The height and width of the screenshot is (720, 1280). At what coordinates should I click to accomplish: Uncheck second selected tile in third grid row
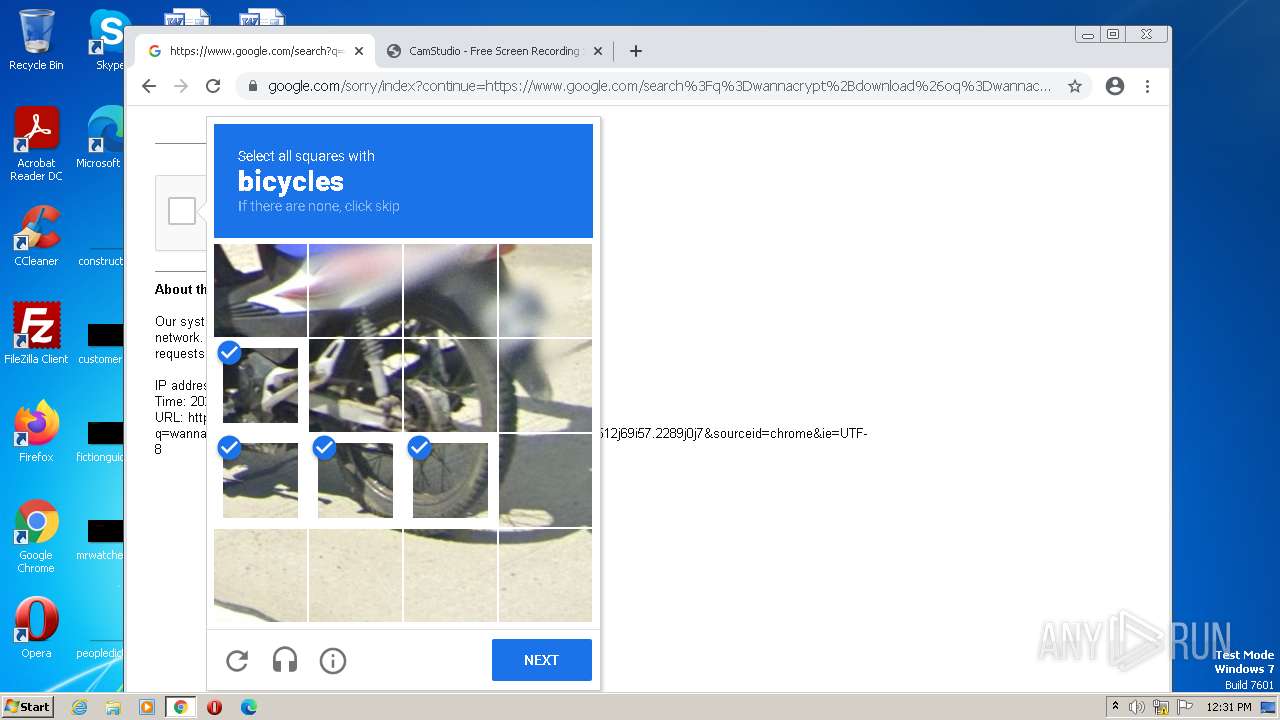[x=355, y=480]
